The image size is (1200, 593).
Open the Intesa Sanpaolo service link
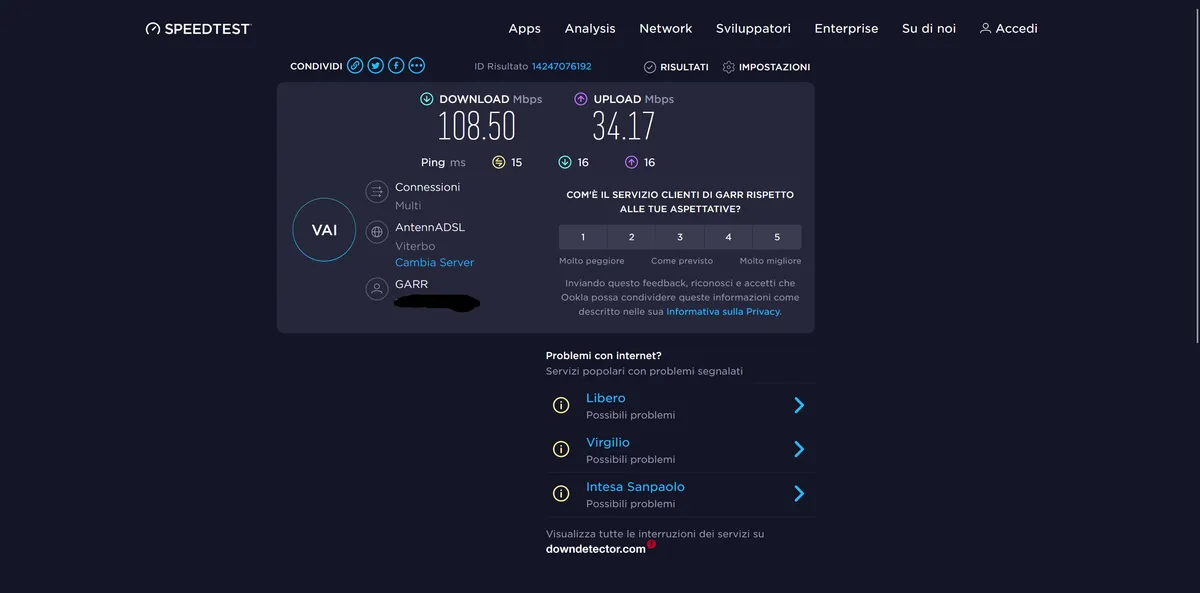(635, 487)
